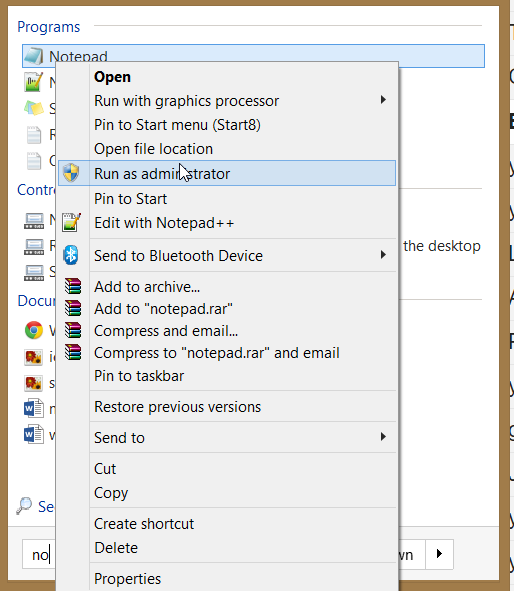The height and width of the screenshot is (591, 514).
Task: Click the first image file result icon
Action: pos(34,357)
